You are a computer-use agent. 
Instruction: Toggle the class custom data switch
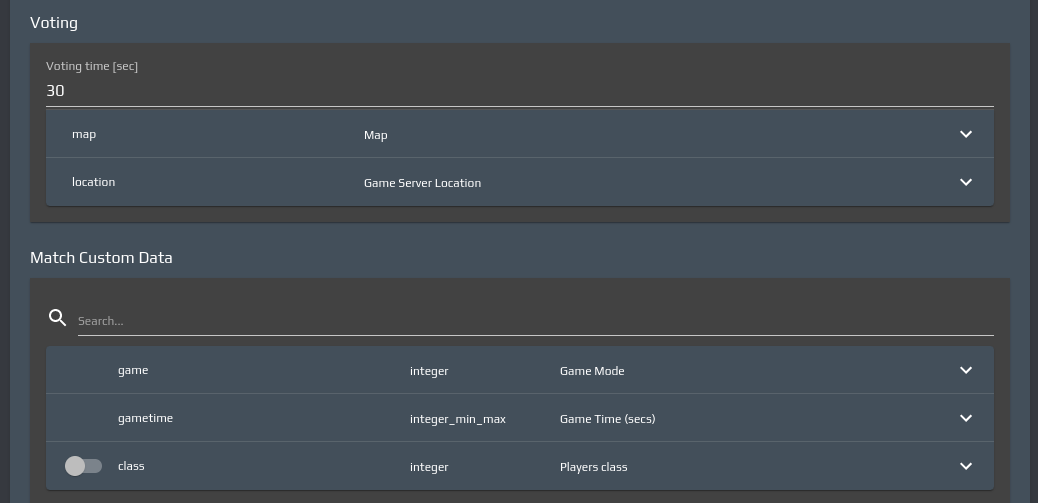(83, 466)
